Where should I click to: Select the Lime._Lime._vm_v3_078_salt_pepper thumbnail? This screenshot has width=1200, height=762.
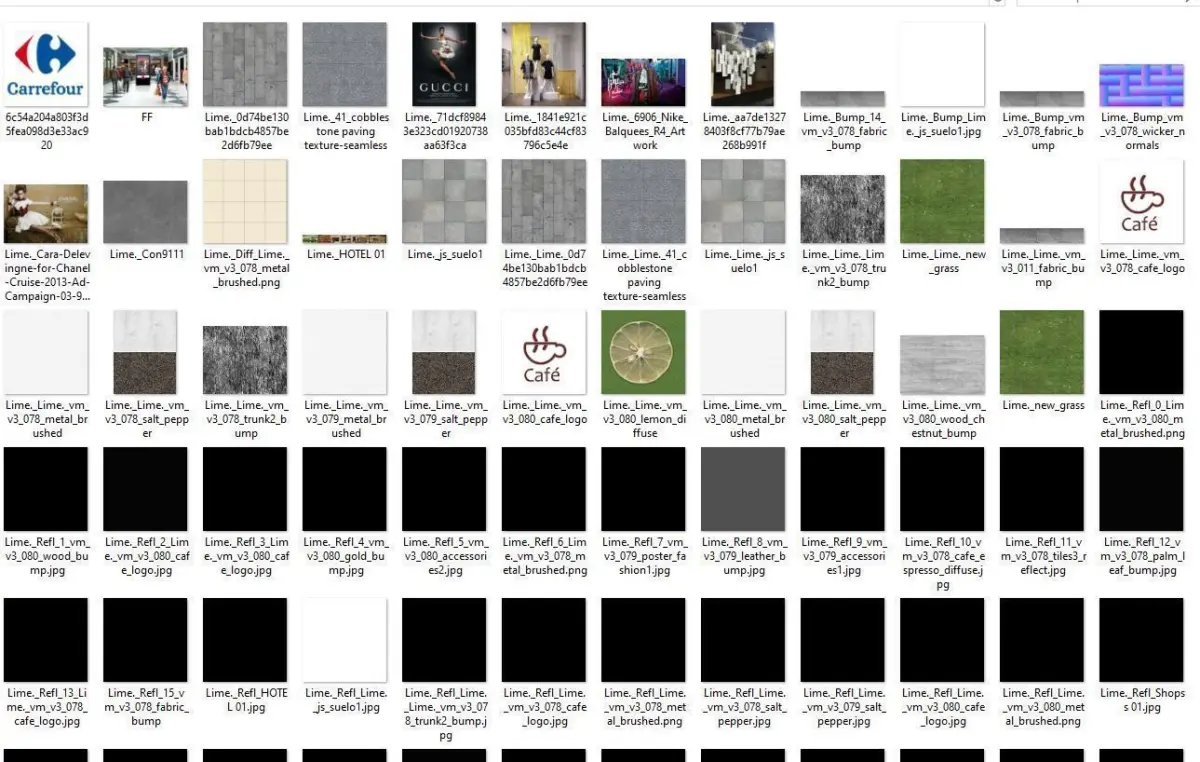pyautogui.click(x=146, y=352)
